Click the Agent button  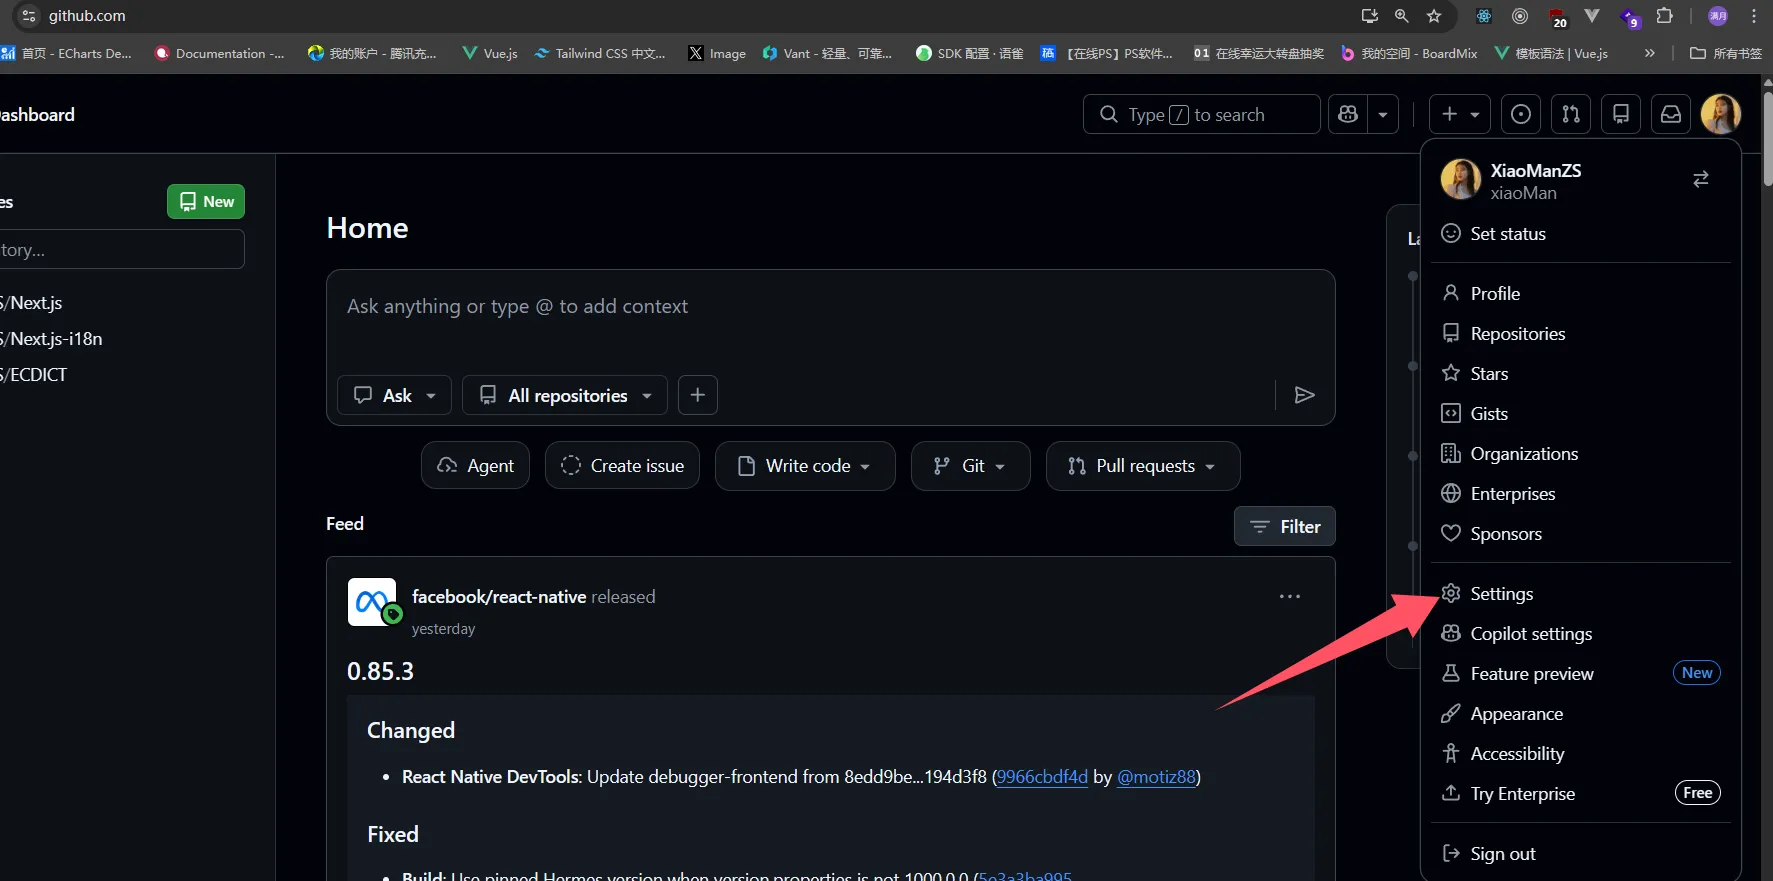point(475,466)
